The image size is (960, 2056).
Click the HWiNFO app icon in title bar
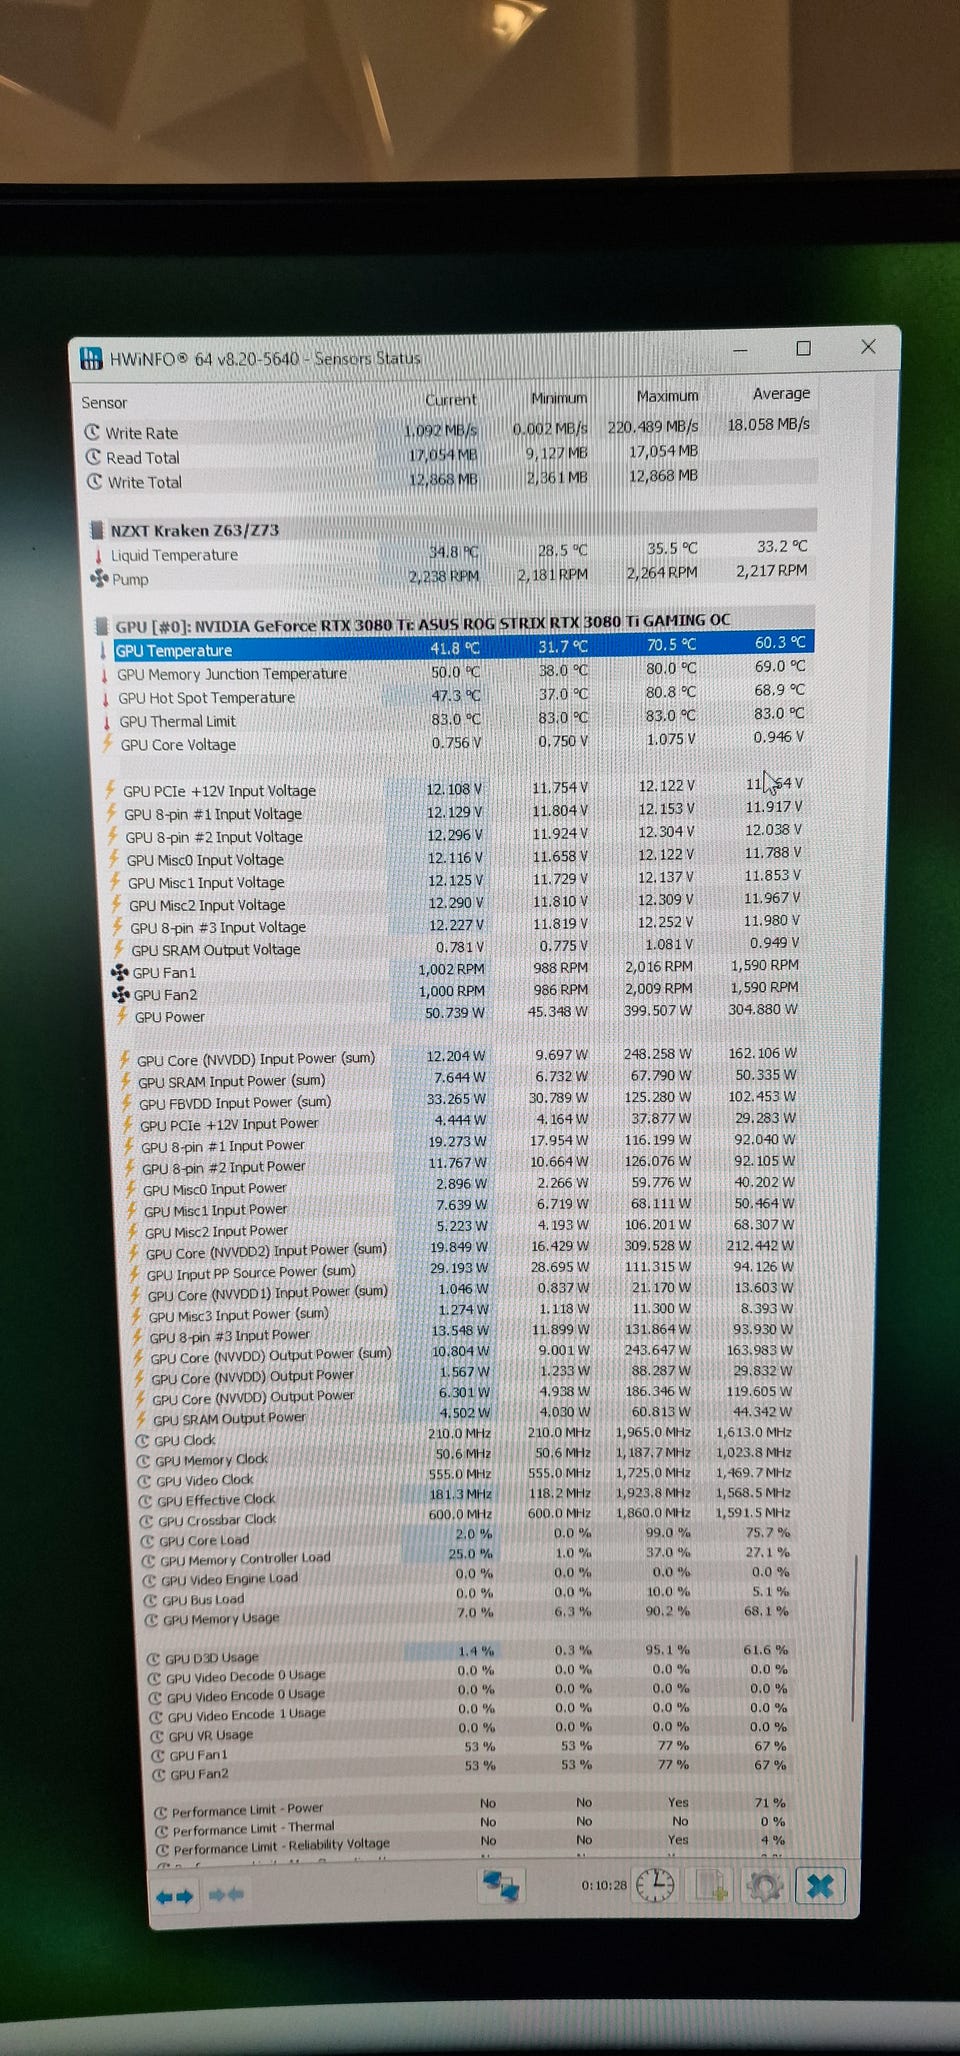[91, 358]
